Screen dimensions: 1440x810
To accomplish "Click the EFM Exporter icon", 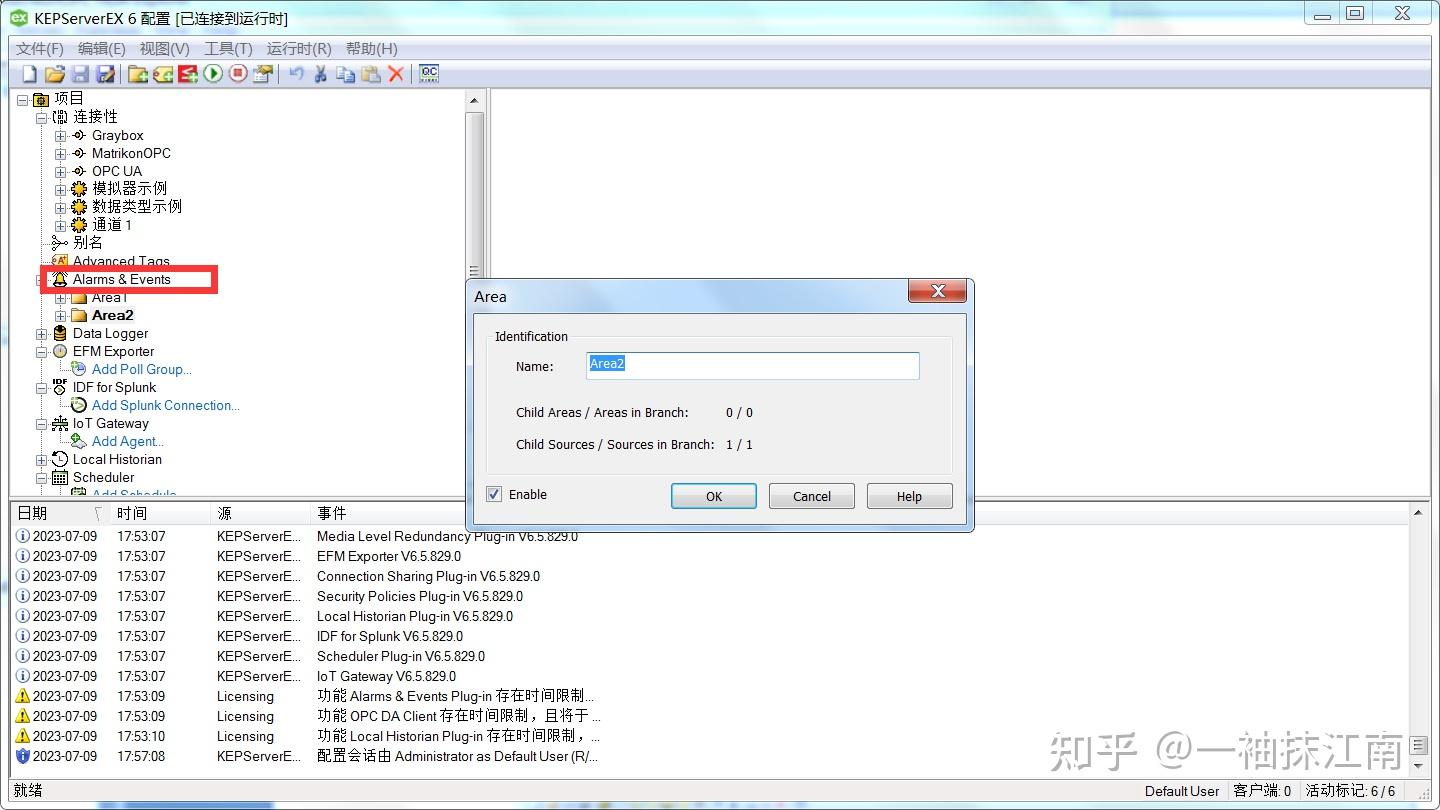I will pyautogui.click(x=60, y=351).
